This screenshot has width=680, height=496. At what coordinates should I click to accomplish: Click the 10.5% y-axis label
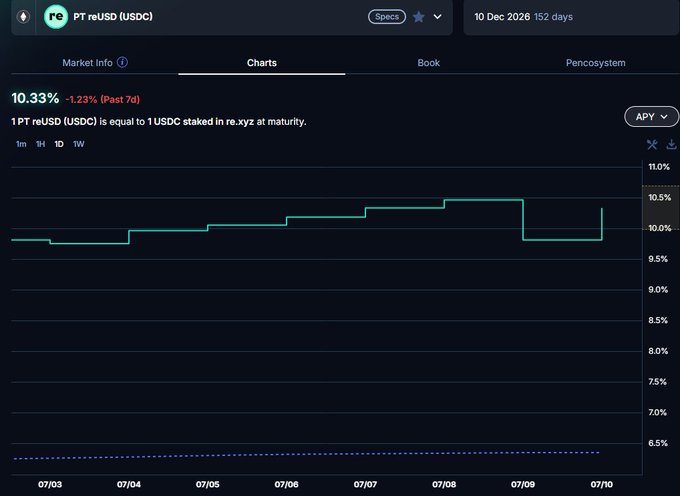point(659,198)
